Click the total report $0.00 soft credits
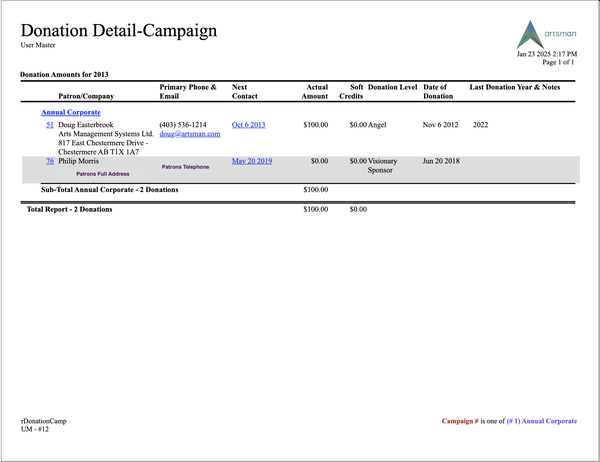 (358, 209)
